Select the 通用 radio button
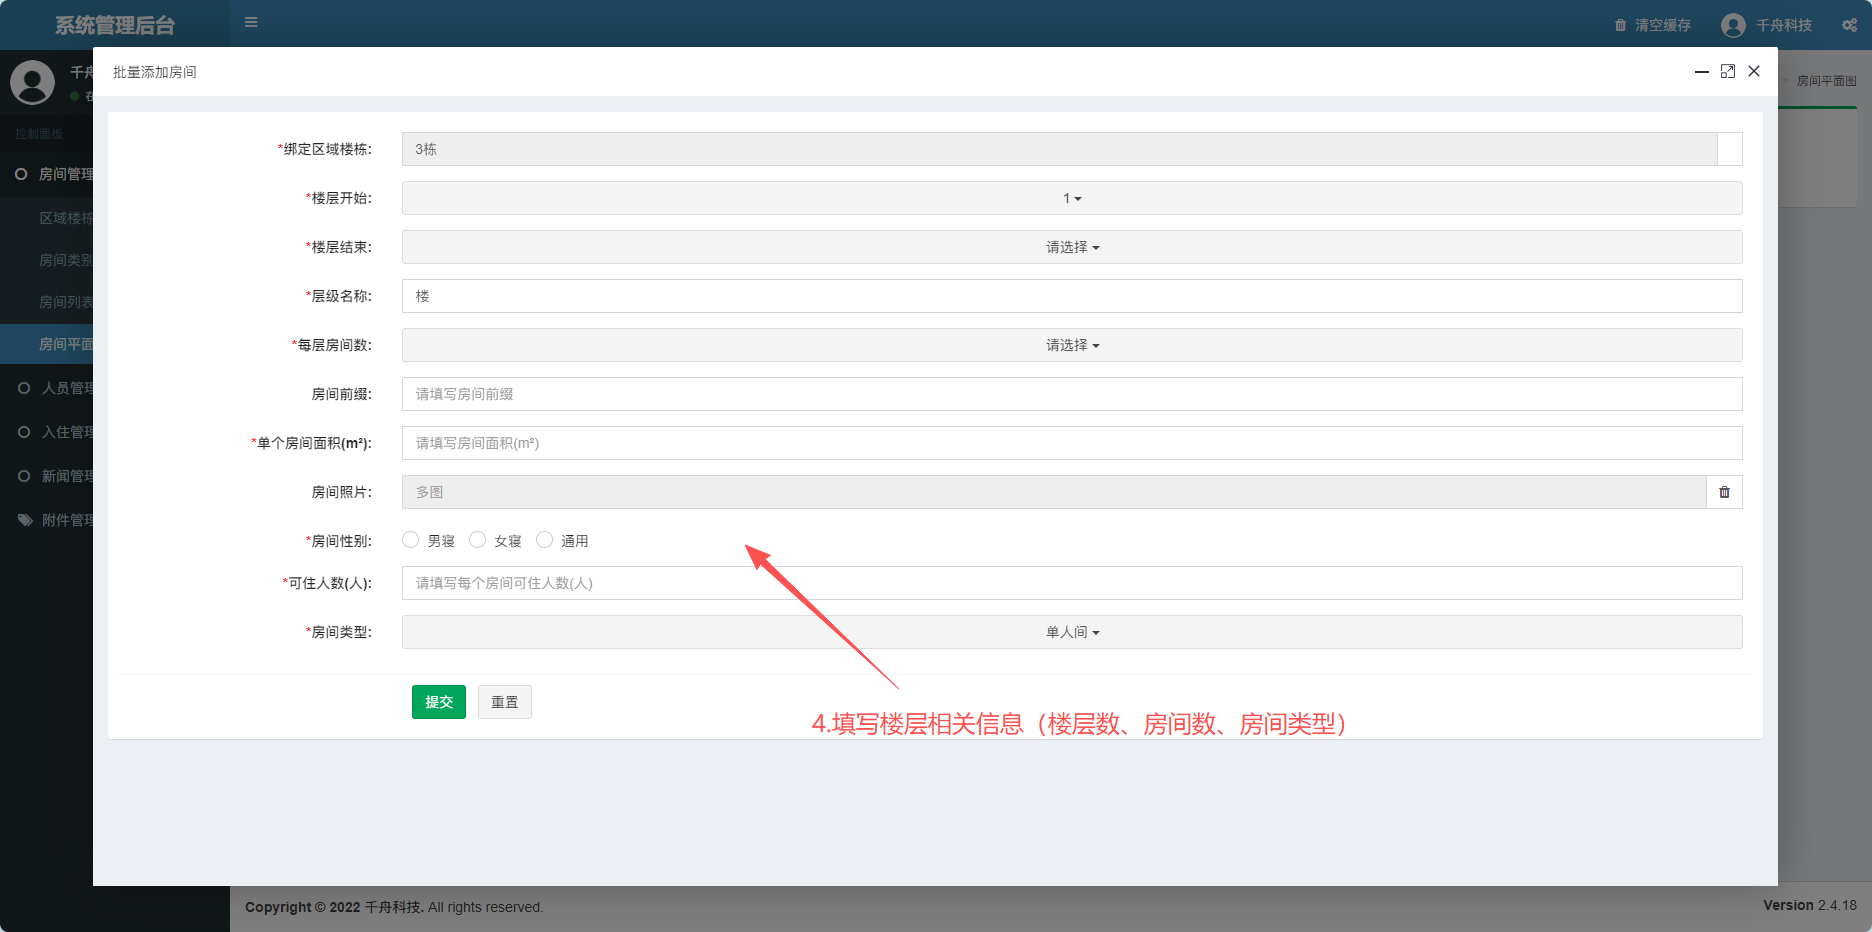This screenshot has width=1872, height=932. click(544, 540)
